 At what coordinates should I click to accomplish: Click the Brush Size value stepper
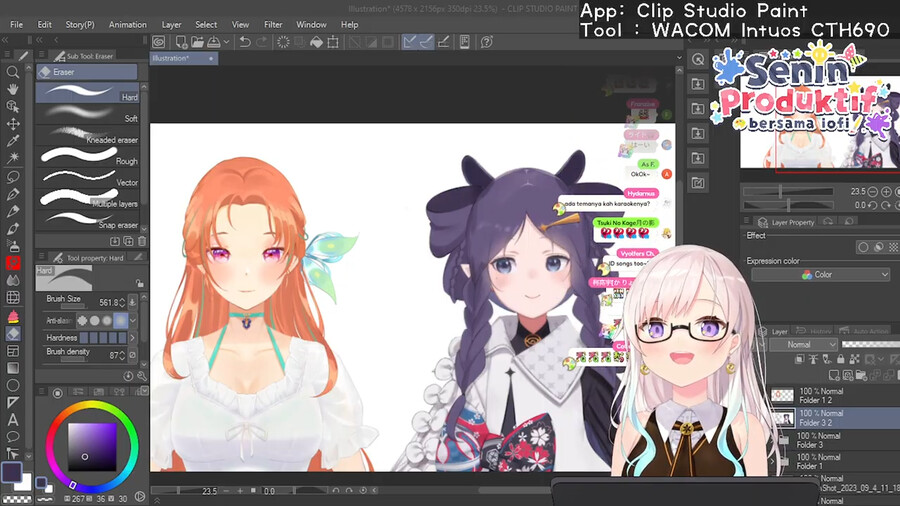[x=124, y=302]
